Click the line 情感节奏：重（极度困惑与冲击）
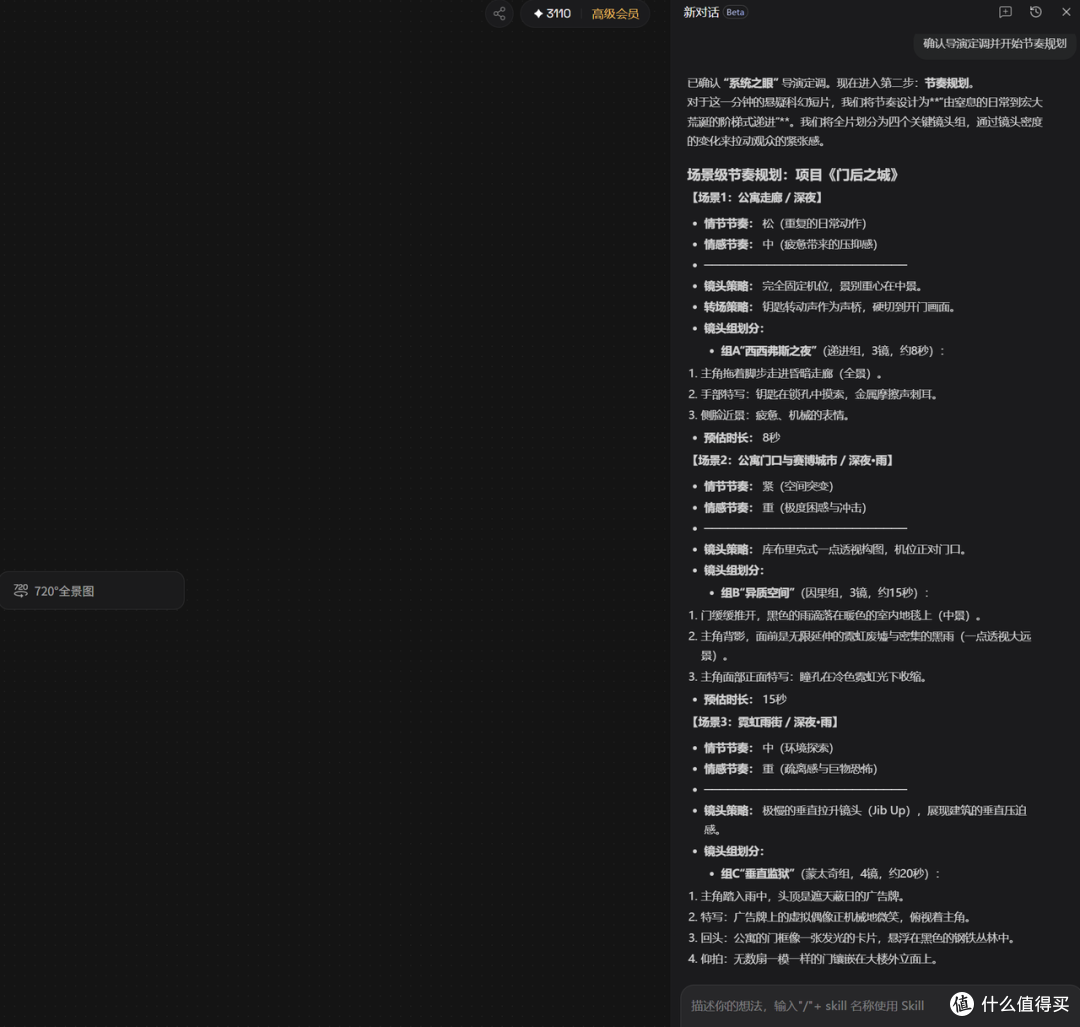Image resolution: width=1080 pixels, height=1027 pixels. pos(785,508)
